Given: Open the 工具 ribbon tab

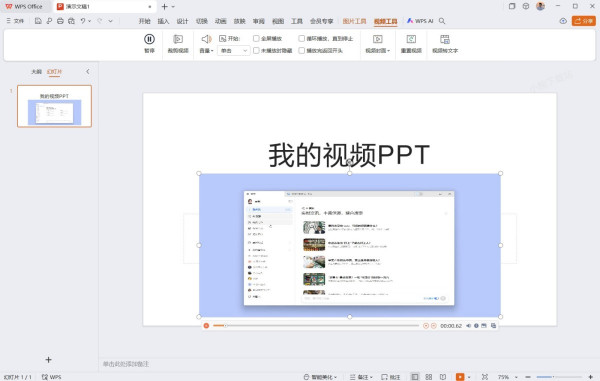Looking at the screenshot, I should 297,21.
